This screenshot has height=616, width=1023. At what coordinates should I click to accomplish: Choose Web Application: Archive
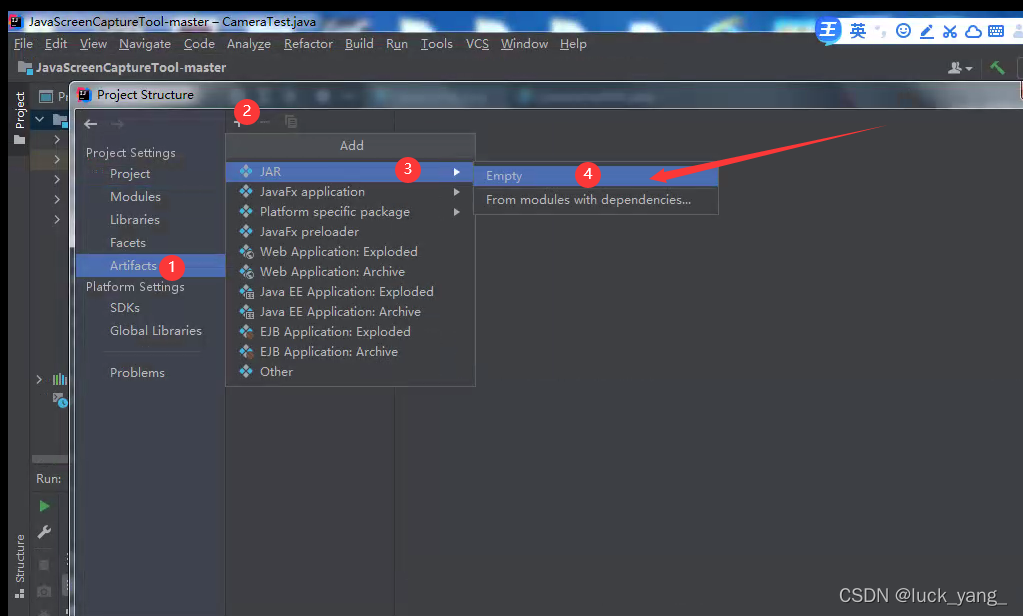coord(350,271)
